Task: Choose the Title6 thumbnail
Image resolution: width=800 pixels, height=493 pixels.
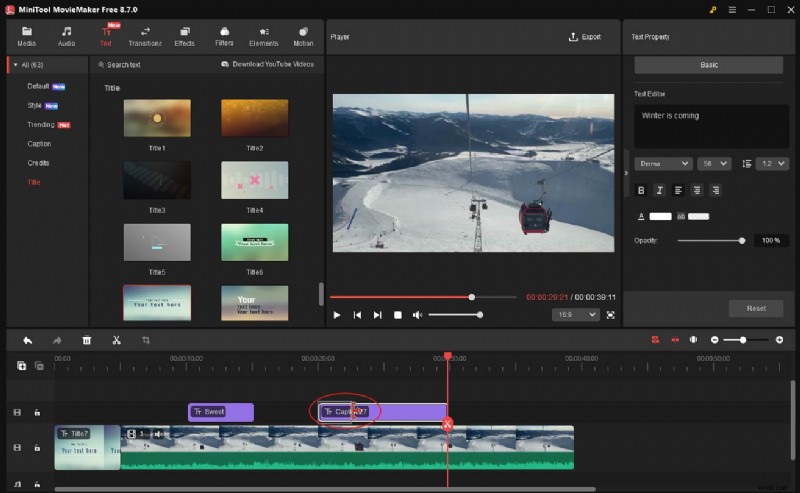Action: (x=255, y=242)
